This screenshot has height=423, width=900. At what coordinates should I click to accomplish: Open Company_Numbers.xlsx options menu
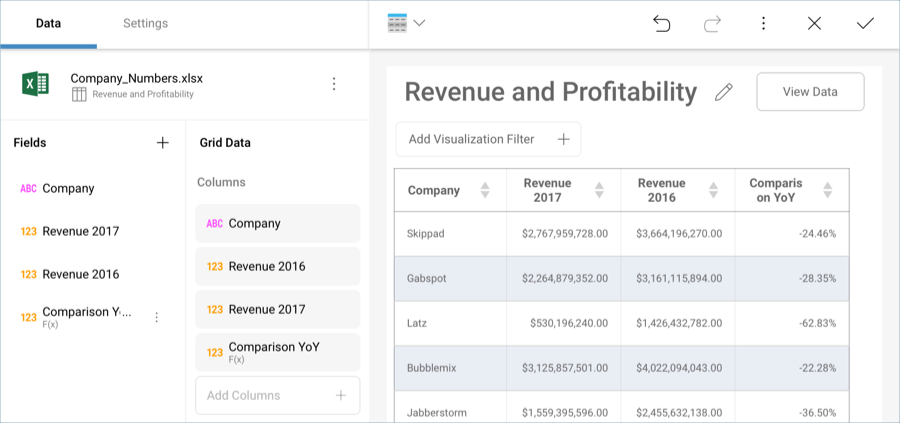coord(334,84)
